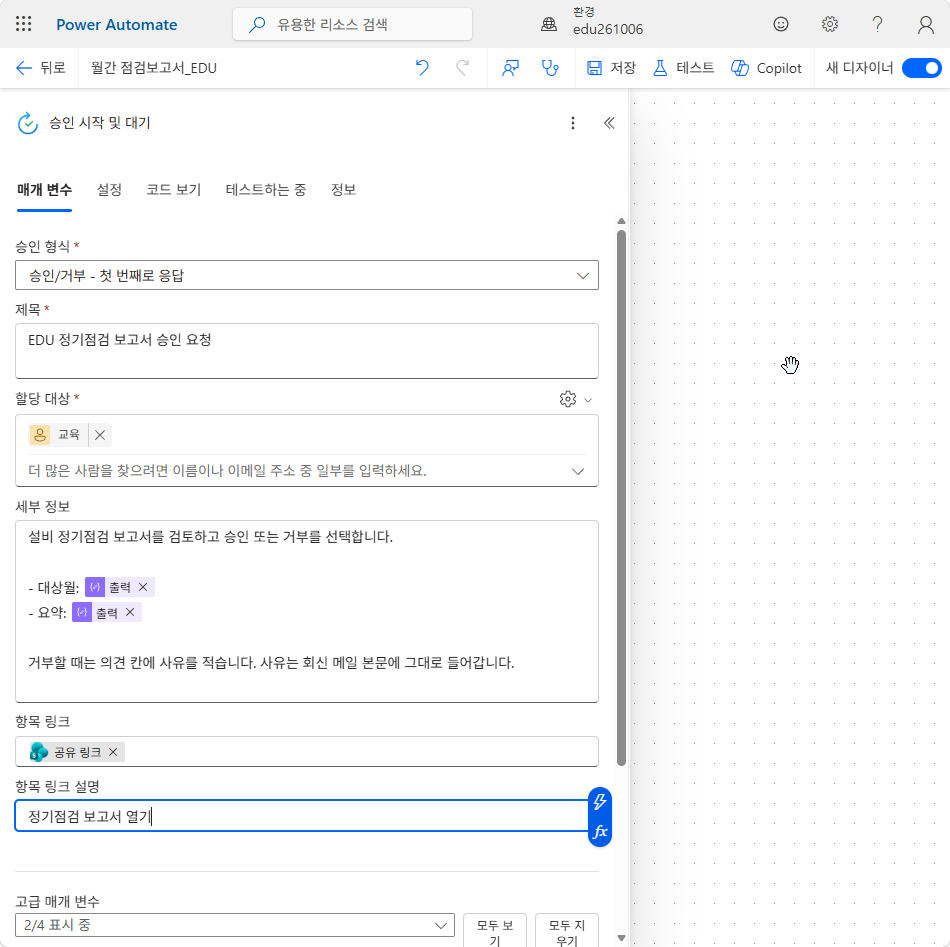Open the action's three-dot more menu

[x=573, y=123]
